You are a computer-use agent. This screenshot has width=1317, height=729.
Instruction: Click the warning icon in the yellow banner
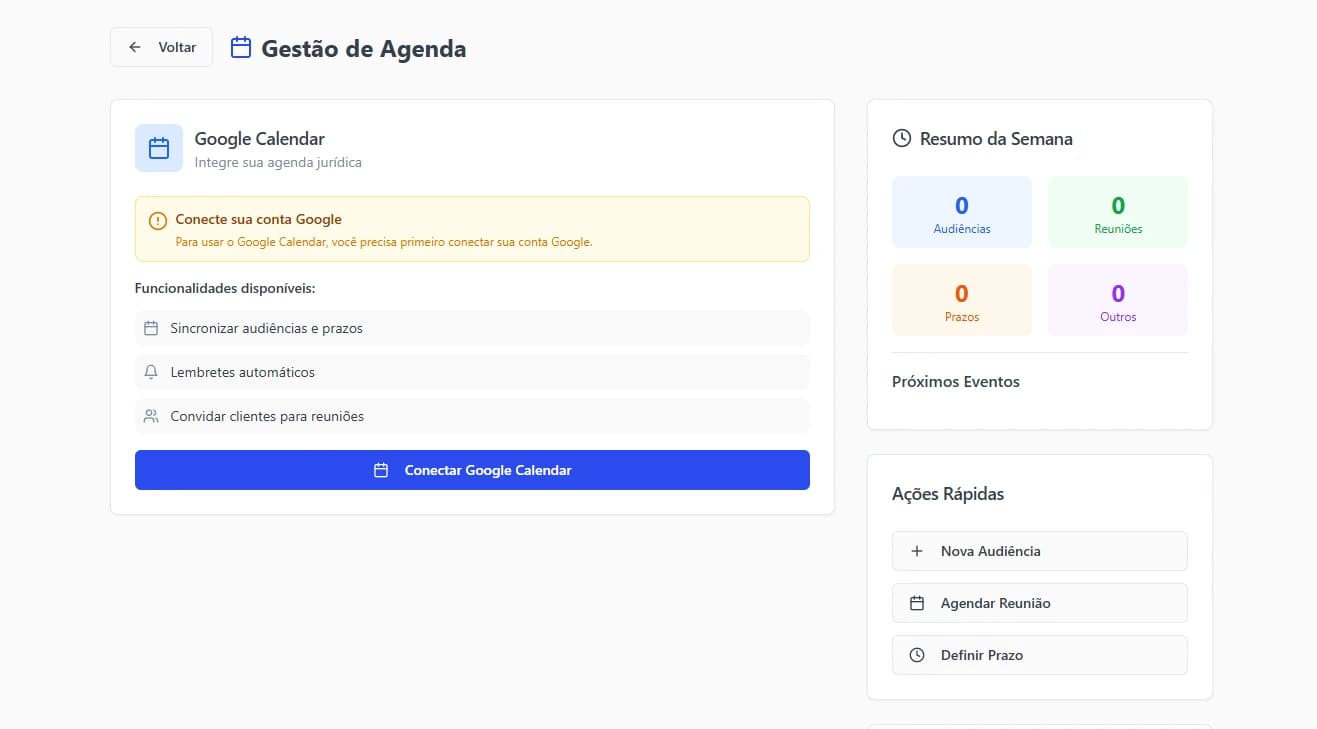[157, 220]
